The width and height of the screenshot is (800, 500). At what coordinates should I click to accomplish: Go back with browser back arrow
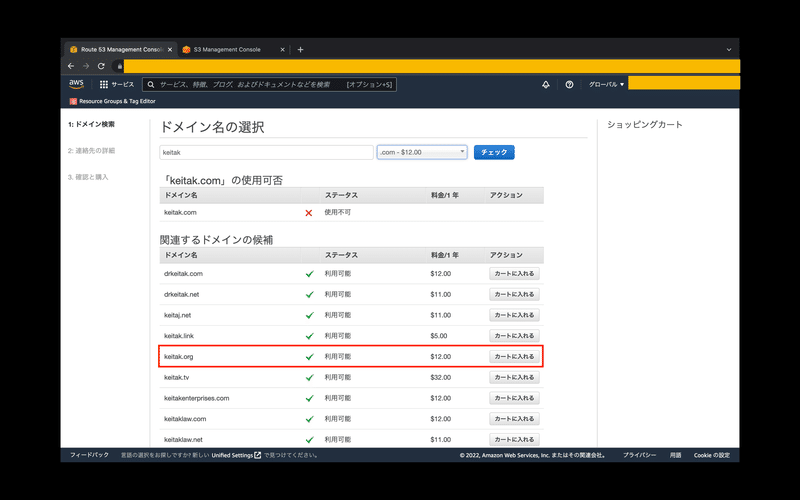(71, 66)
